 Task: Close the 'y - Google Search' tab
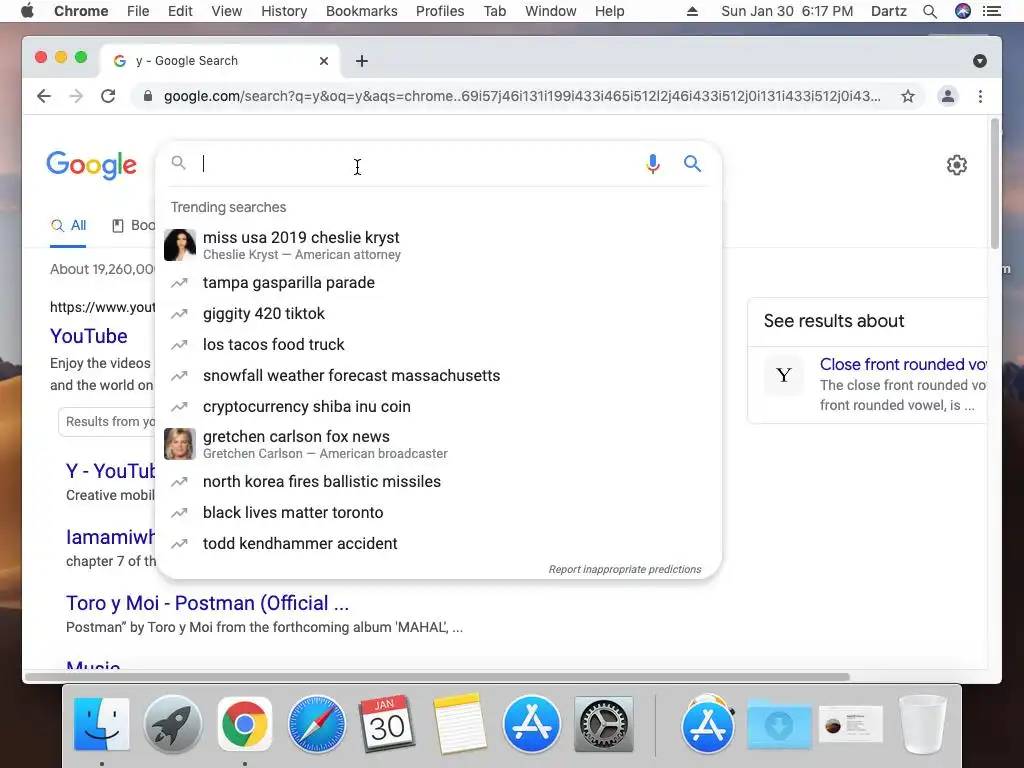324,61
